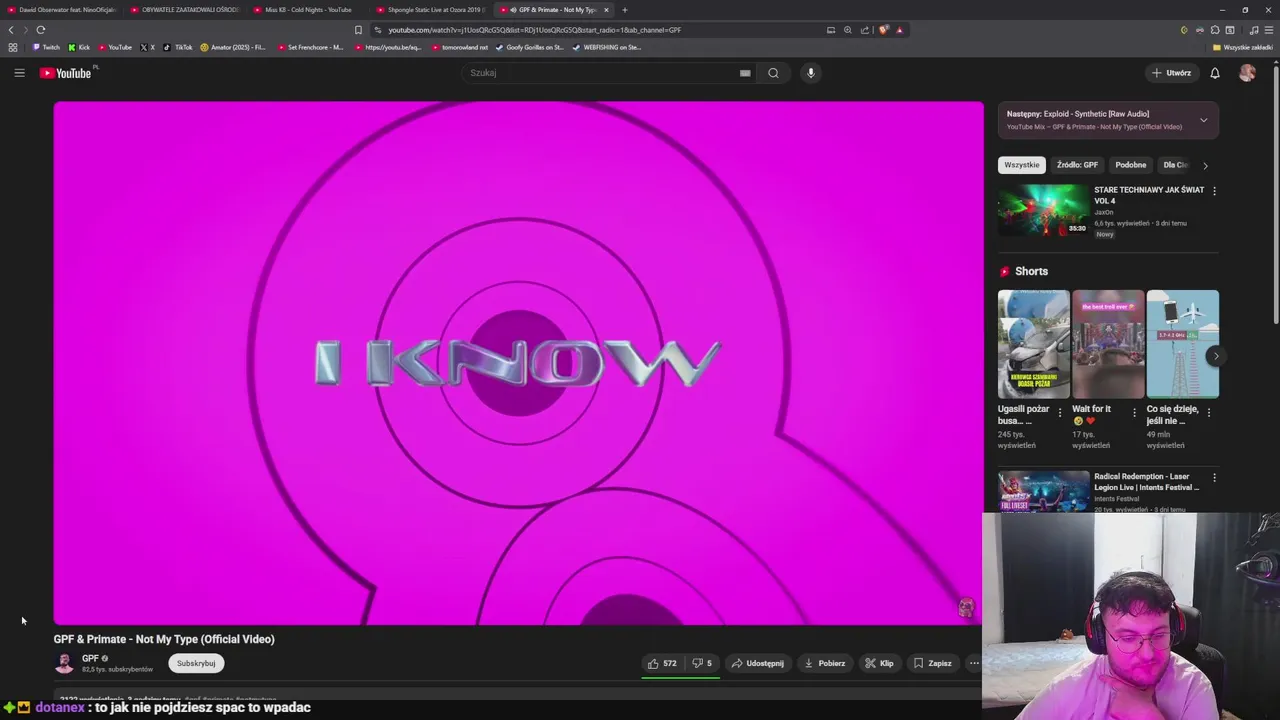Open the media control music note icon
The image size is (1280, 720).
tap(1254, 30)
